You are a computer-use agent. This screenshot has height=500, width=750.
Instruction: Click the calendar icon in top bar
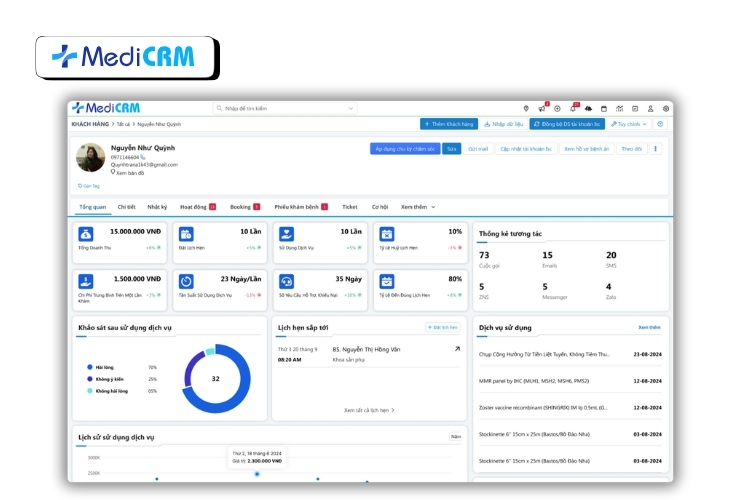tap(604, 108)
